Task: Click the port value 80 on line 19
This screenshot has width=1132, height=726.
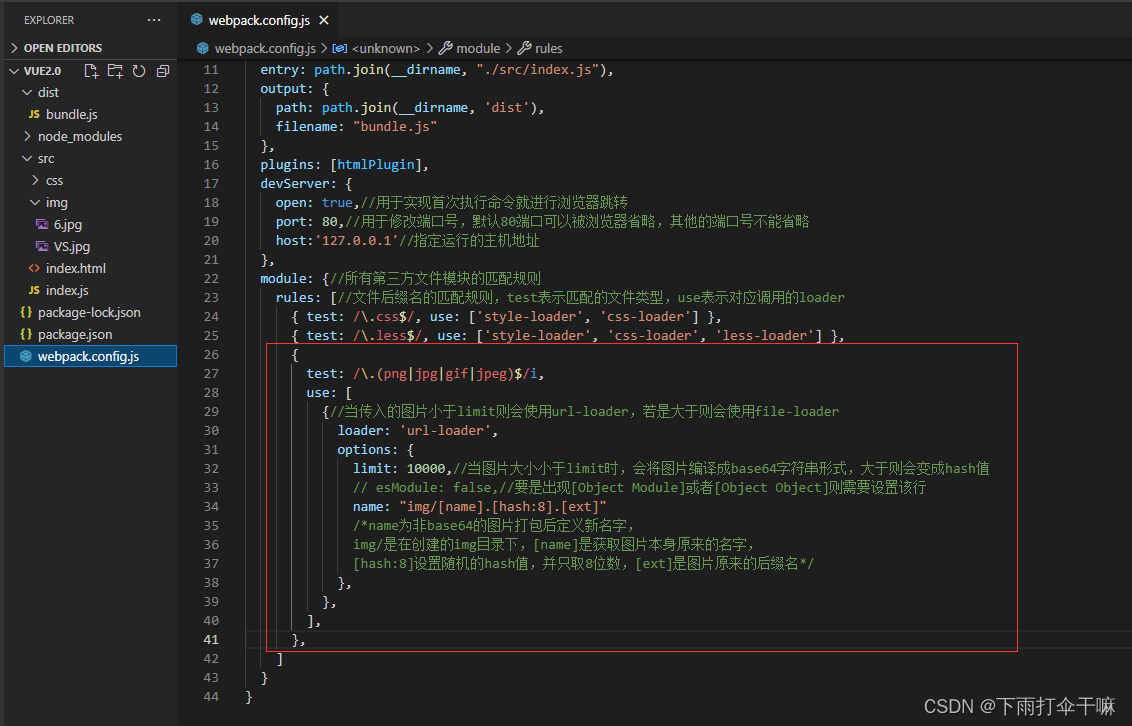Action: (329, 222)
